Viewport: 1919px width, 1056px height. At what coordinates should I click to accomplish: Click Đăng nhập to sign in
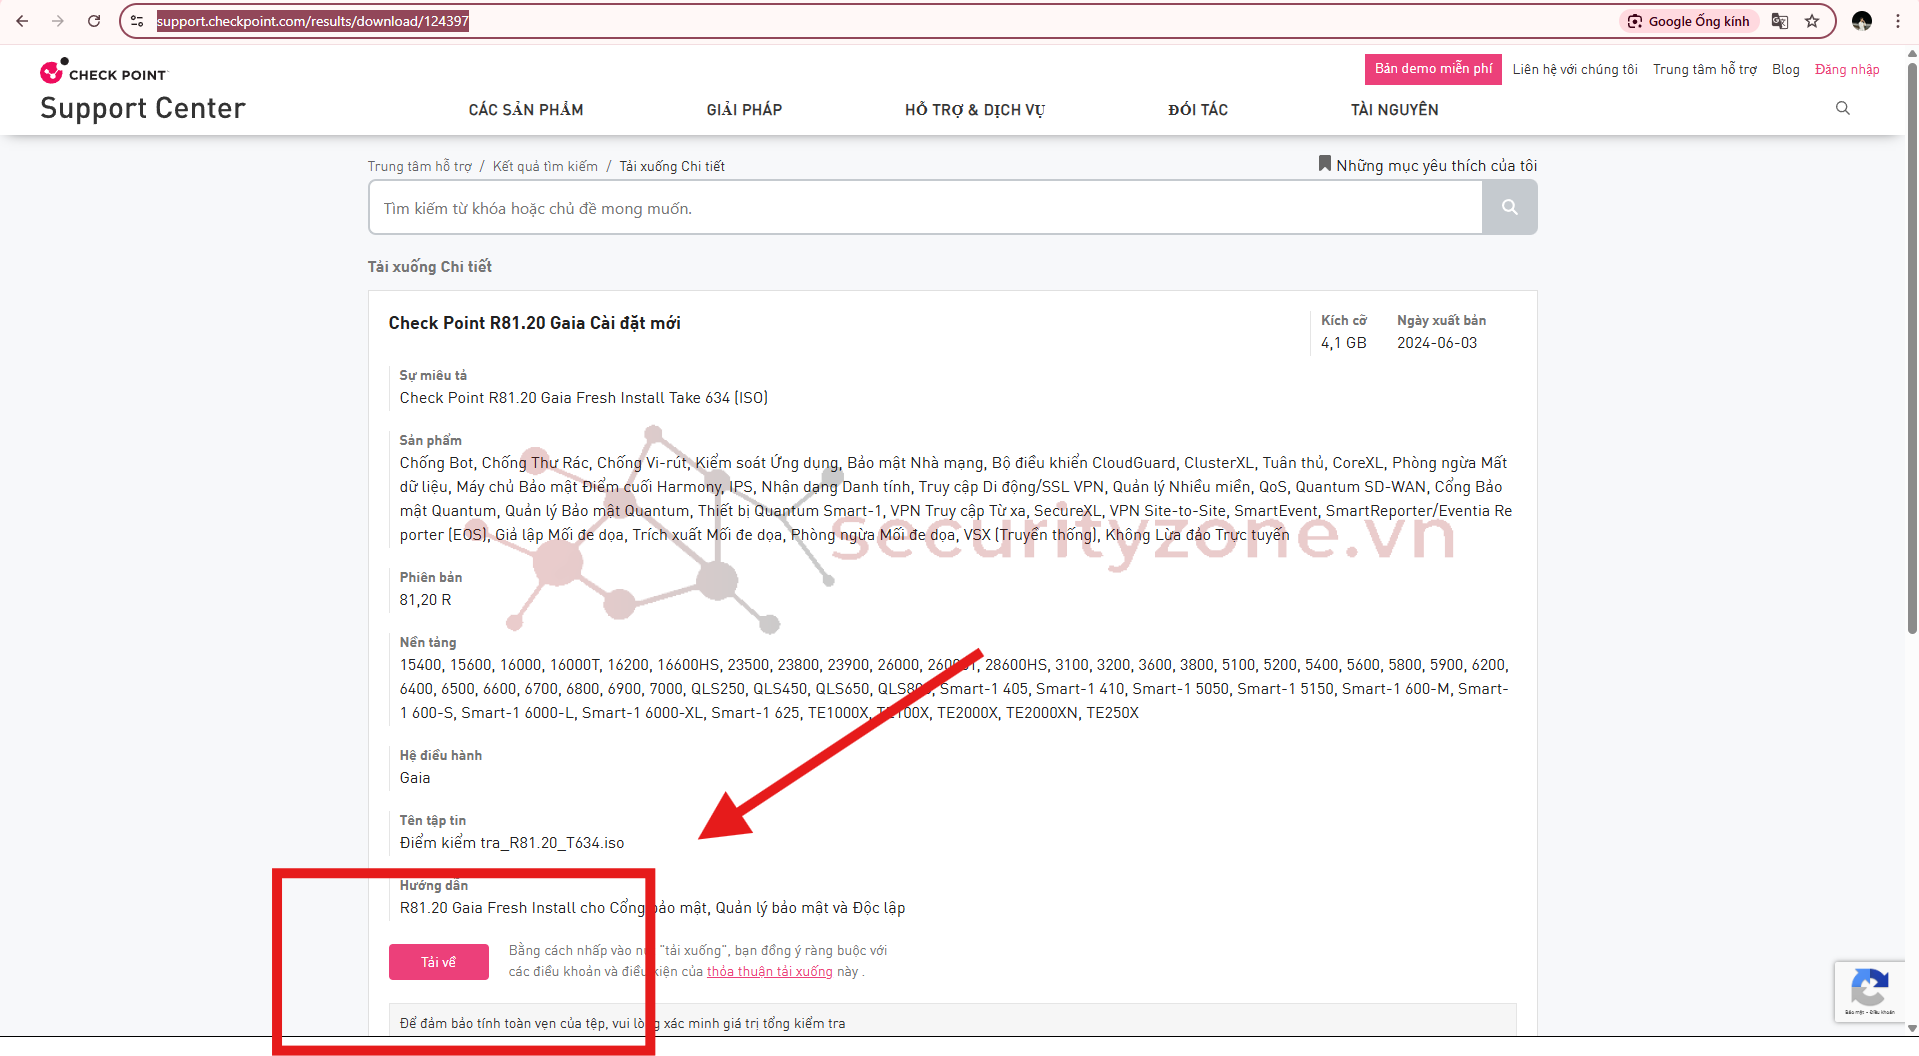pos(1847,70)
